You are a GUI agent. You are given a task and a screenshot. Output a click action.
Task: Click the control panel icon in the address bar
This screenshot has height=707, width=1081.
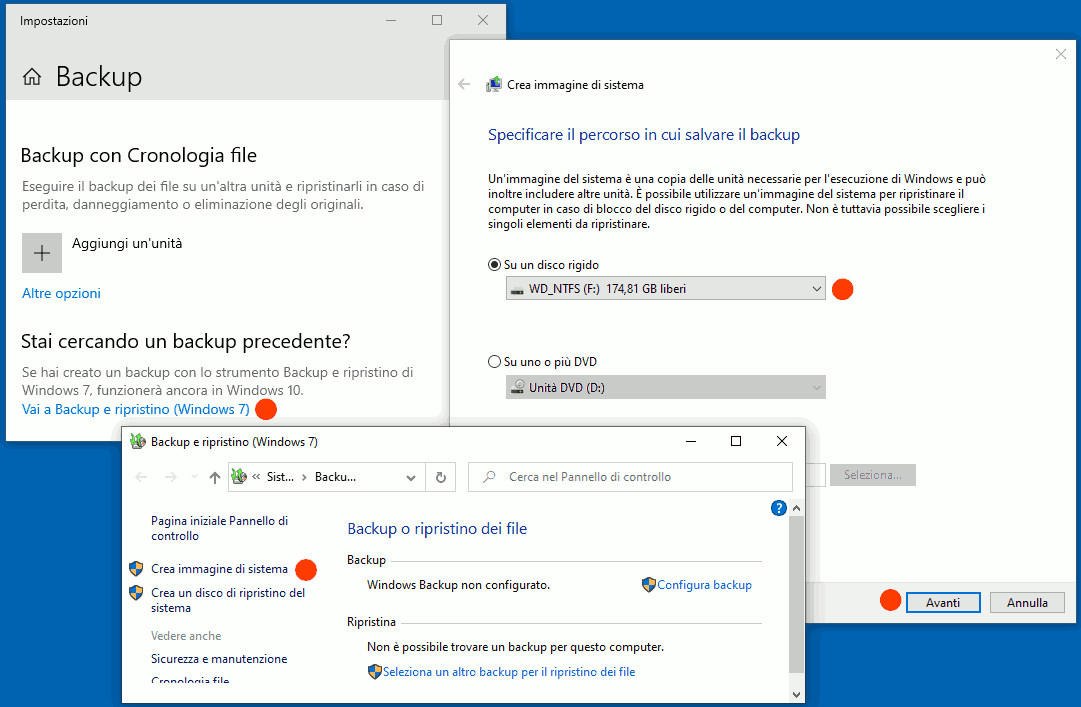(239, 476)
